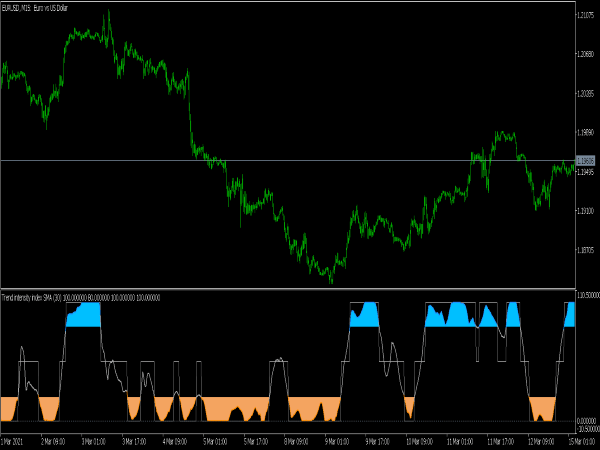Click the 5 Mar 01:00 time label
Screen dimensions: 600x450
pyautogui.click(x=215, y=442)
